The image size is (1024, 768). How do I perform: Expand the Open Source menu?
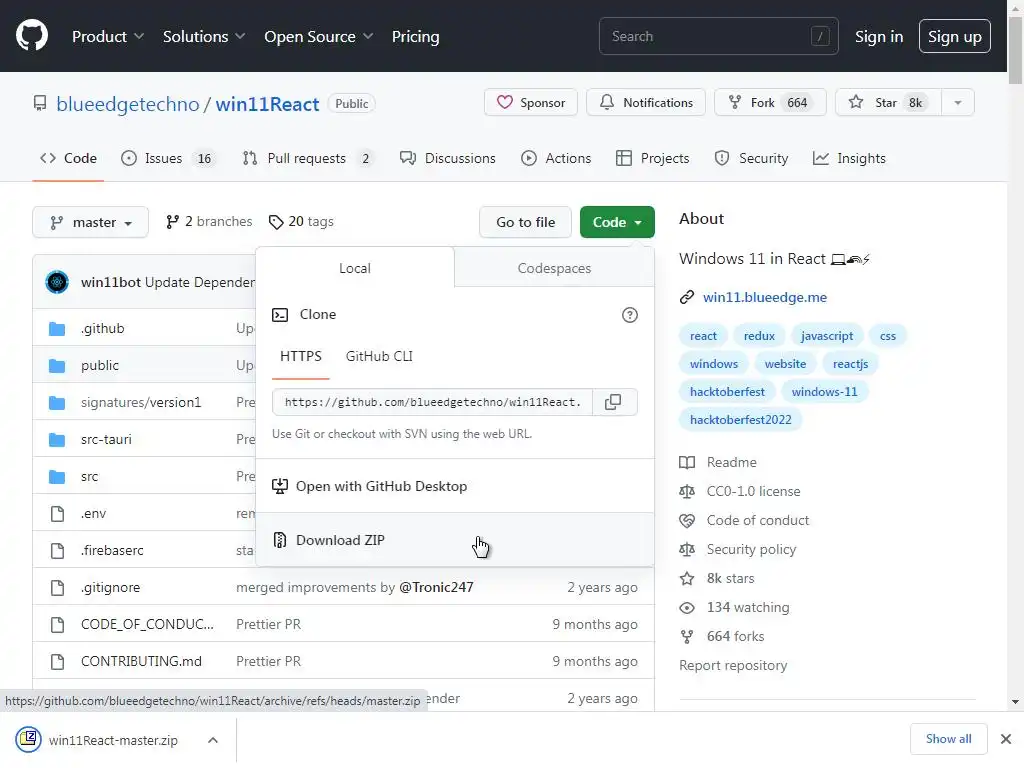coord(319,37)
